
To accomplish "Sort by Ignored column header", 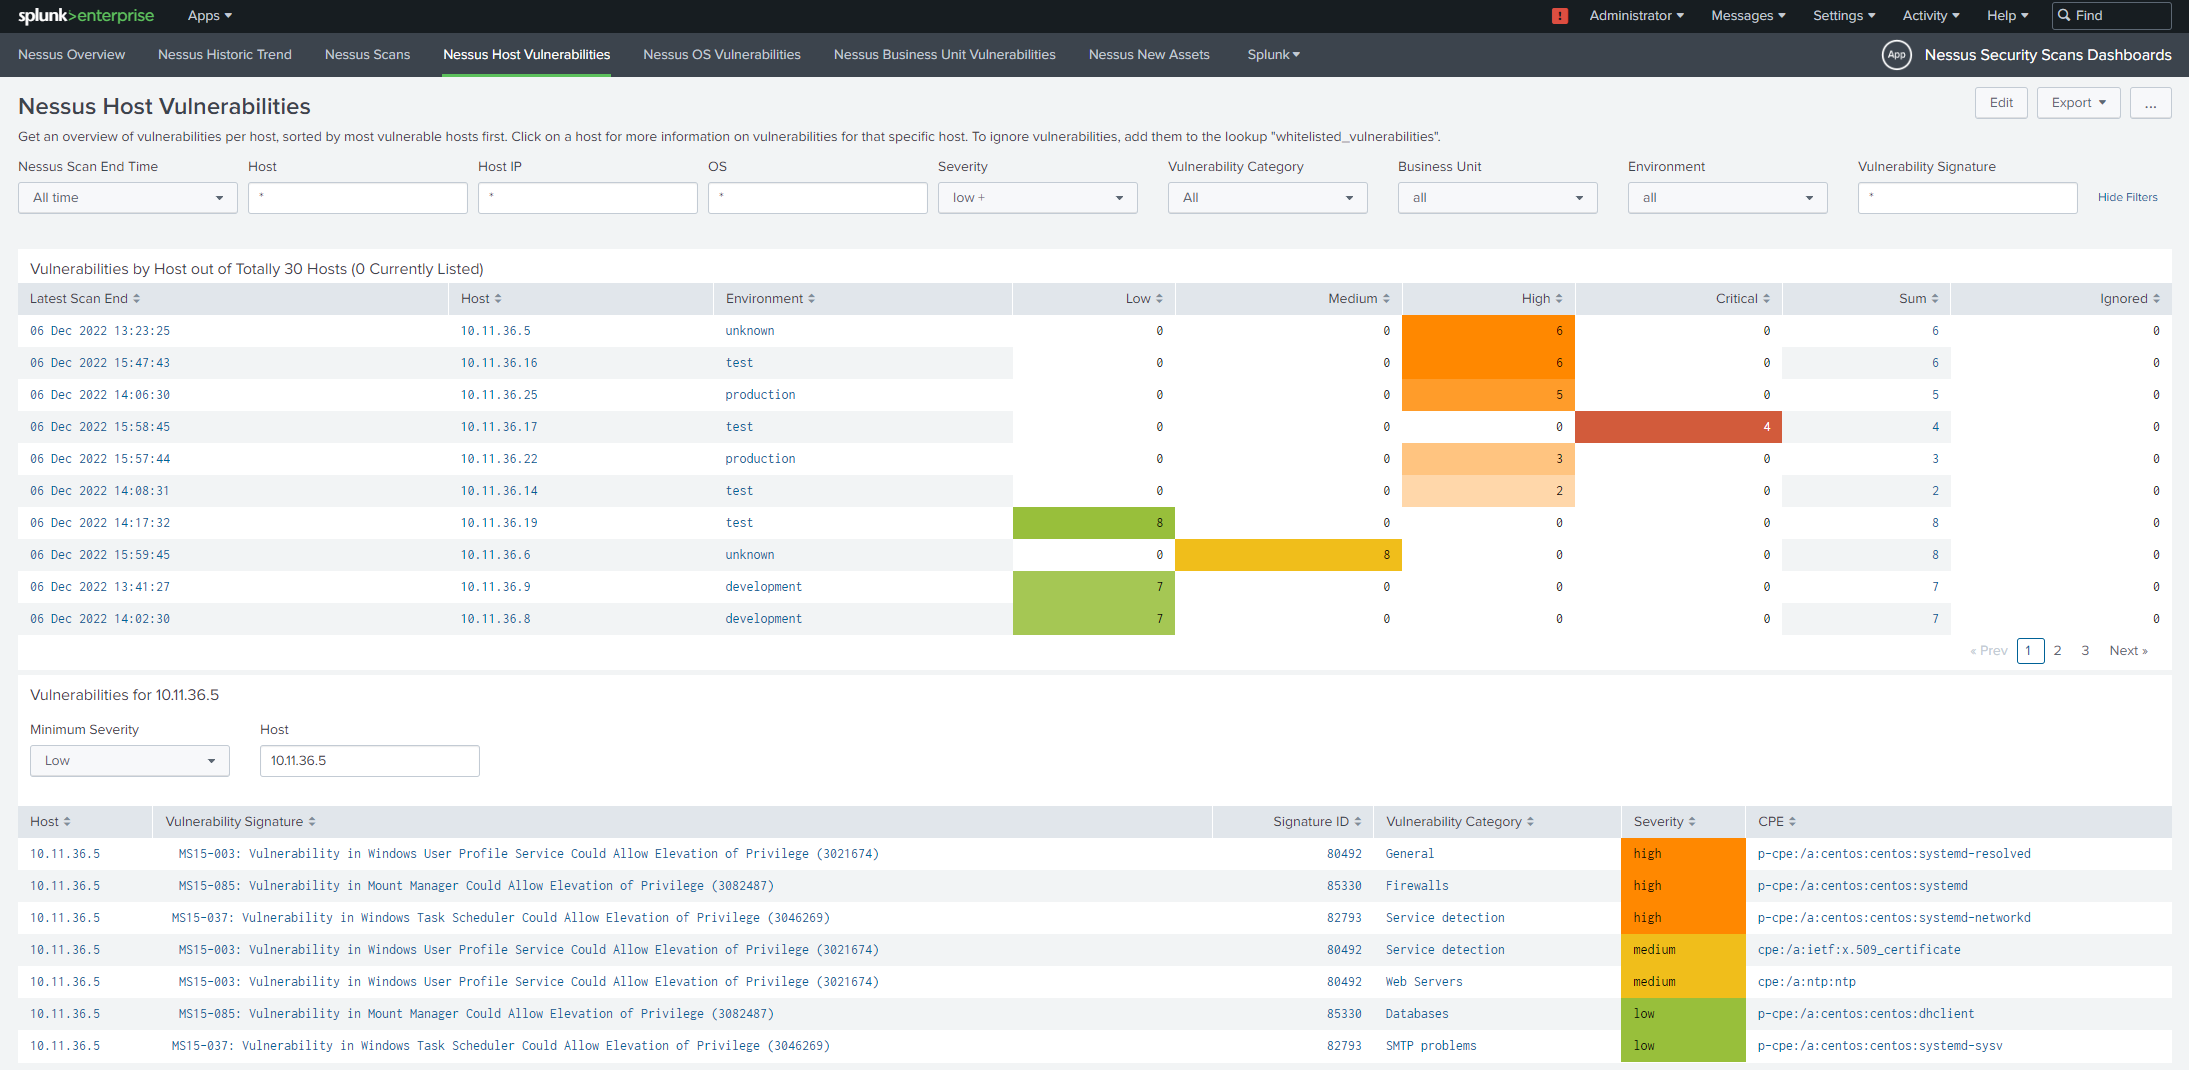I will [x=2130, y=299].
